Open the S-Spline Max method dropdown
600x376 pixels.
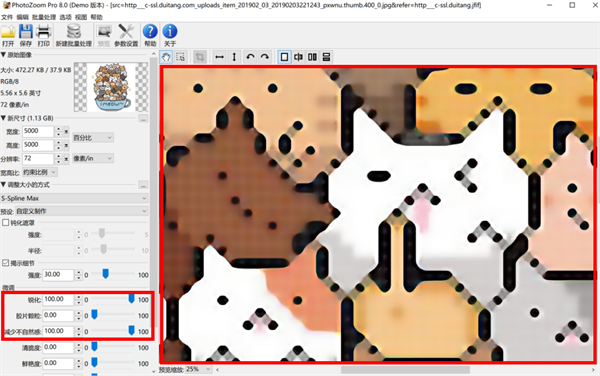(x=74, y=198)
